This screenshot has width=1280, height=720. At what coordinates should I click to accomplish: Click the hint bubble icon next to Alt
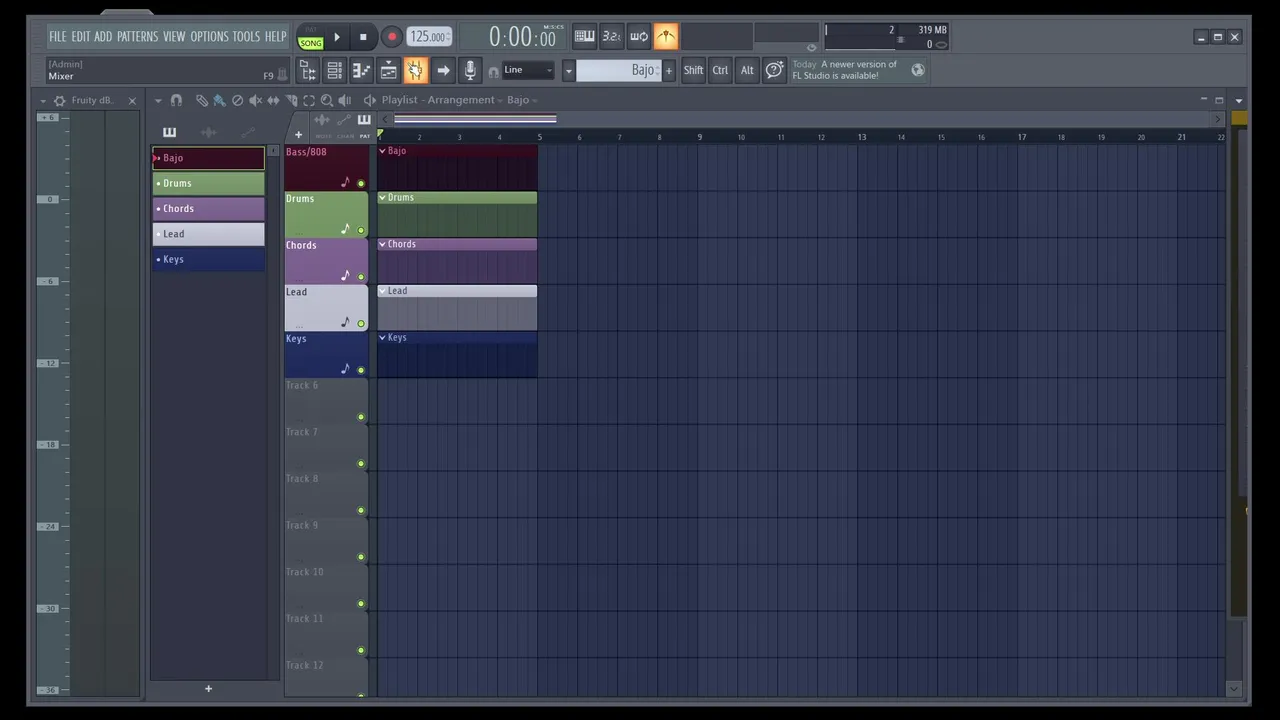click(774, 70)
